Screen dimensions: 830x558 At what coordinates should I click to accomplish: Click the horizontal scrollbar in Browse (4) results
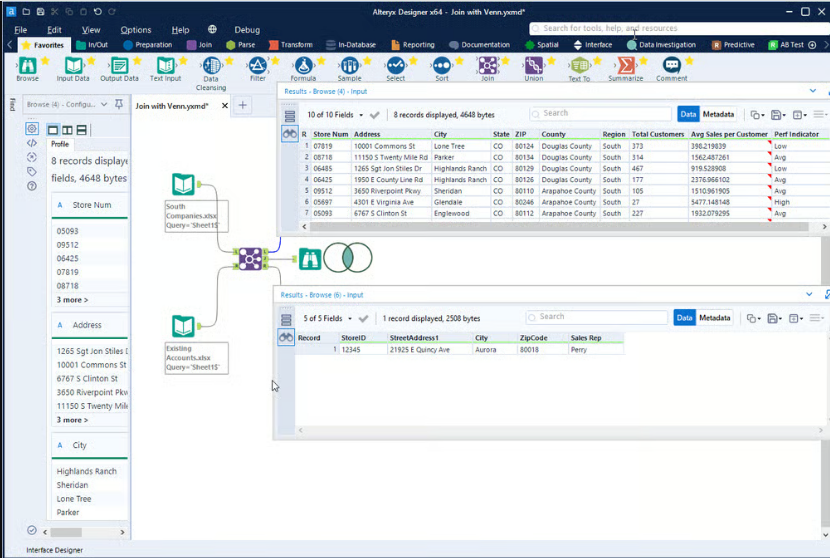click(559, 227)
